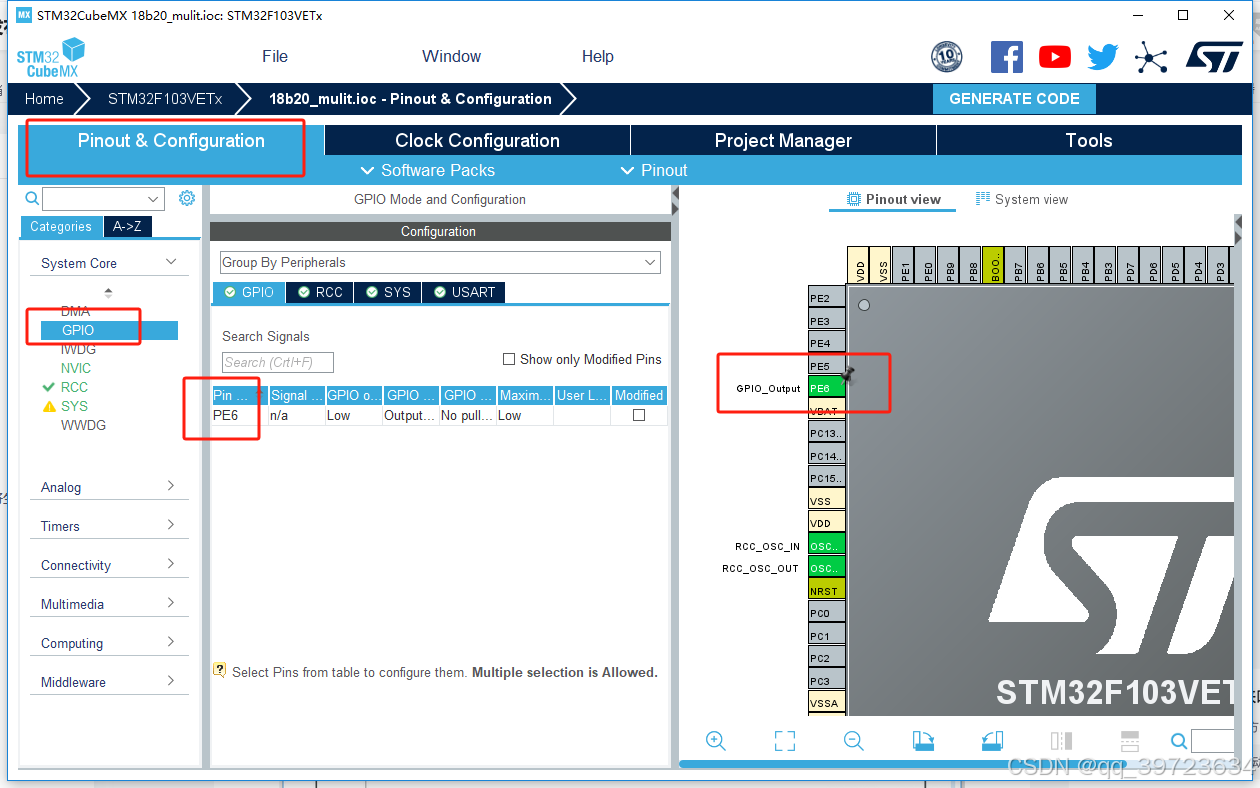
Task: Click the Search Signals input field
Action: click(277, 362)
